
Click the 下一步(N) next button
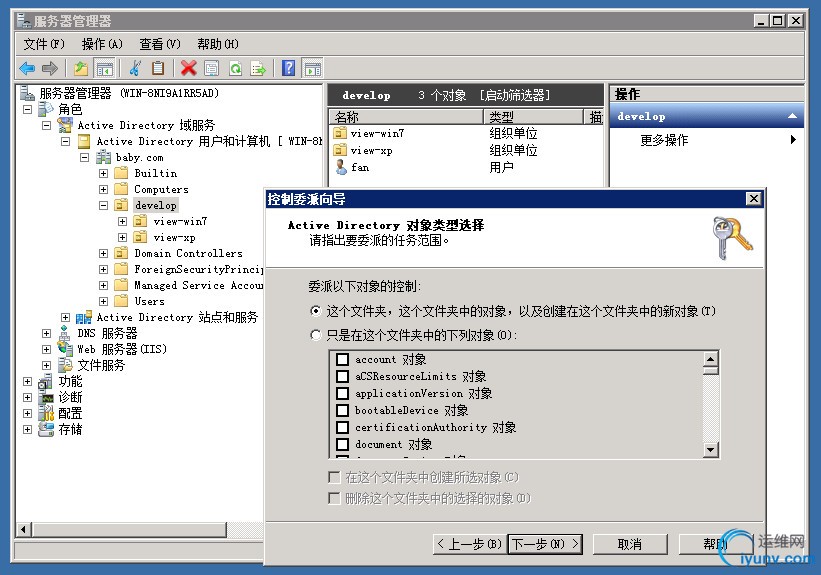546,544
